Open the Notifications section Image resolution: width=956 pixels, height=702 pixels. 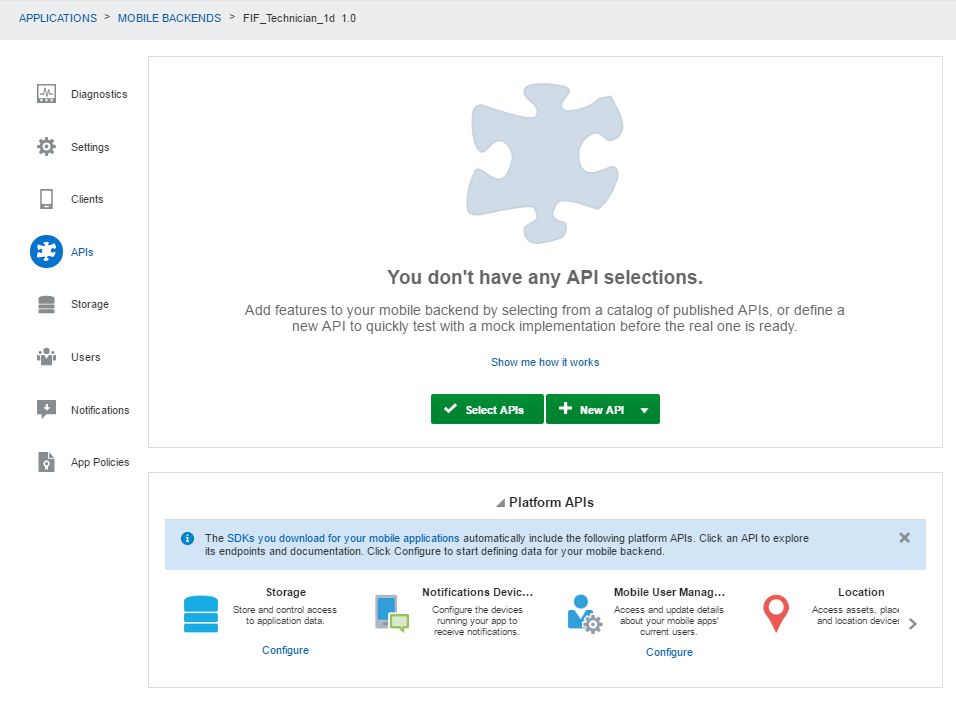pos(46,409)
